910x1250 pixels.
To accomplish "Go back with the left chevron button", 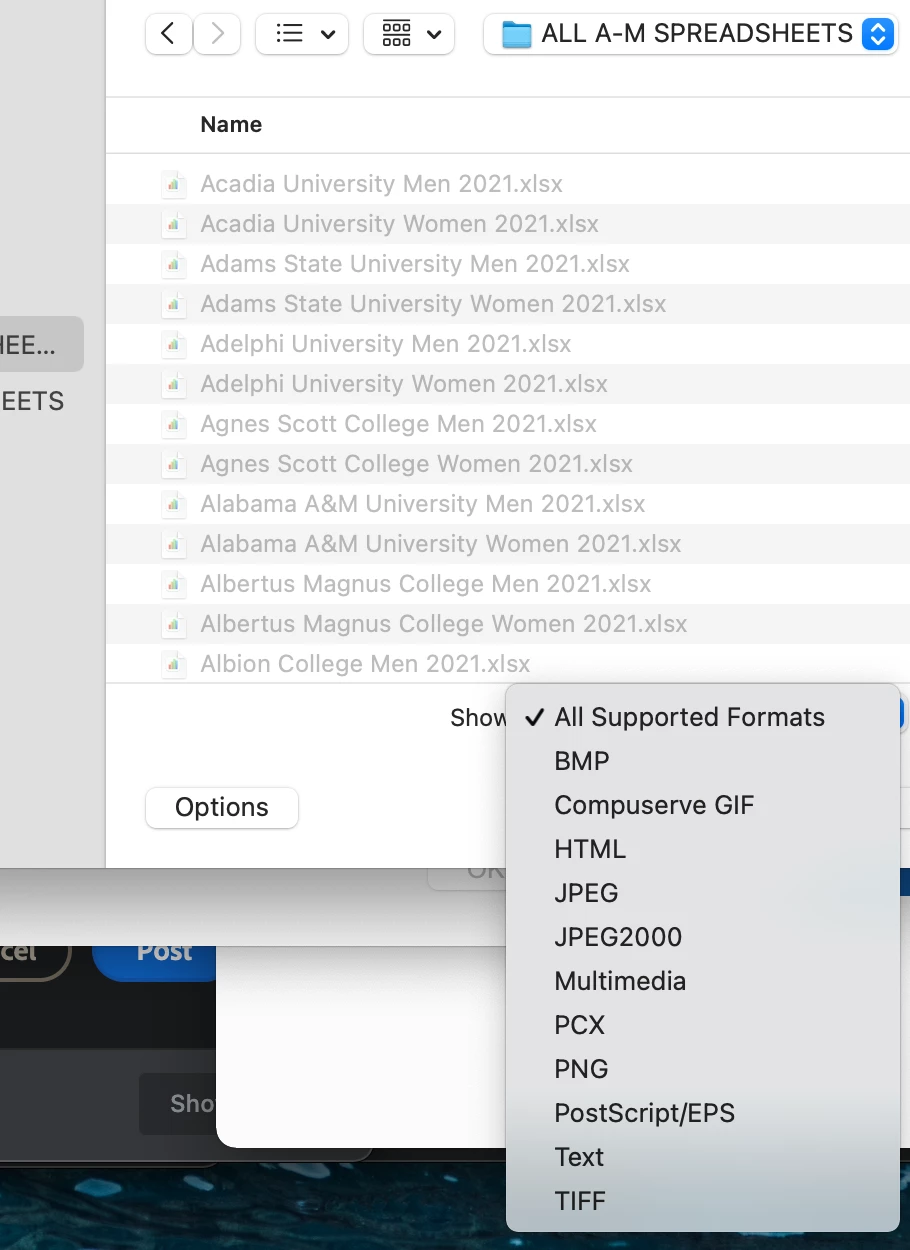I will point(168,34).
